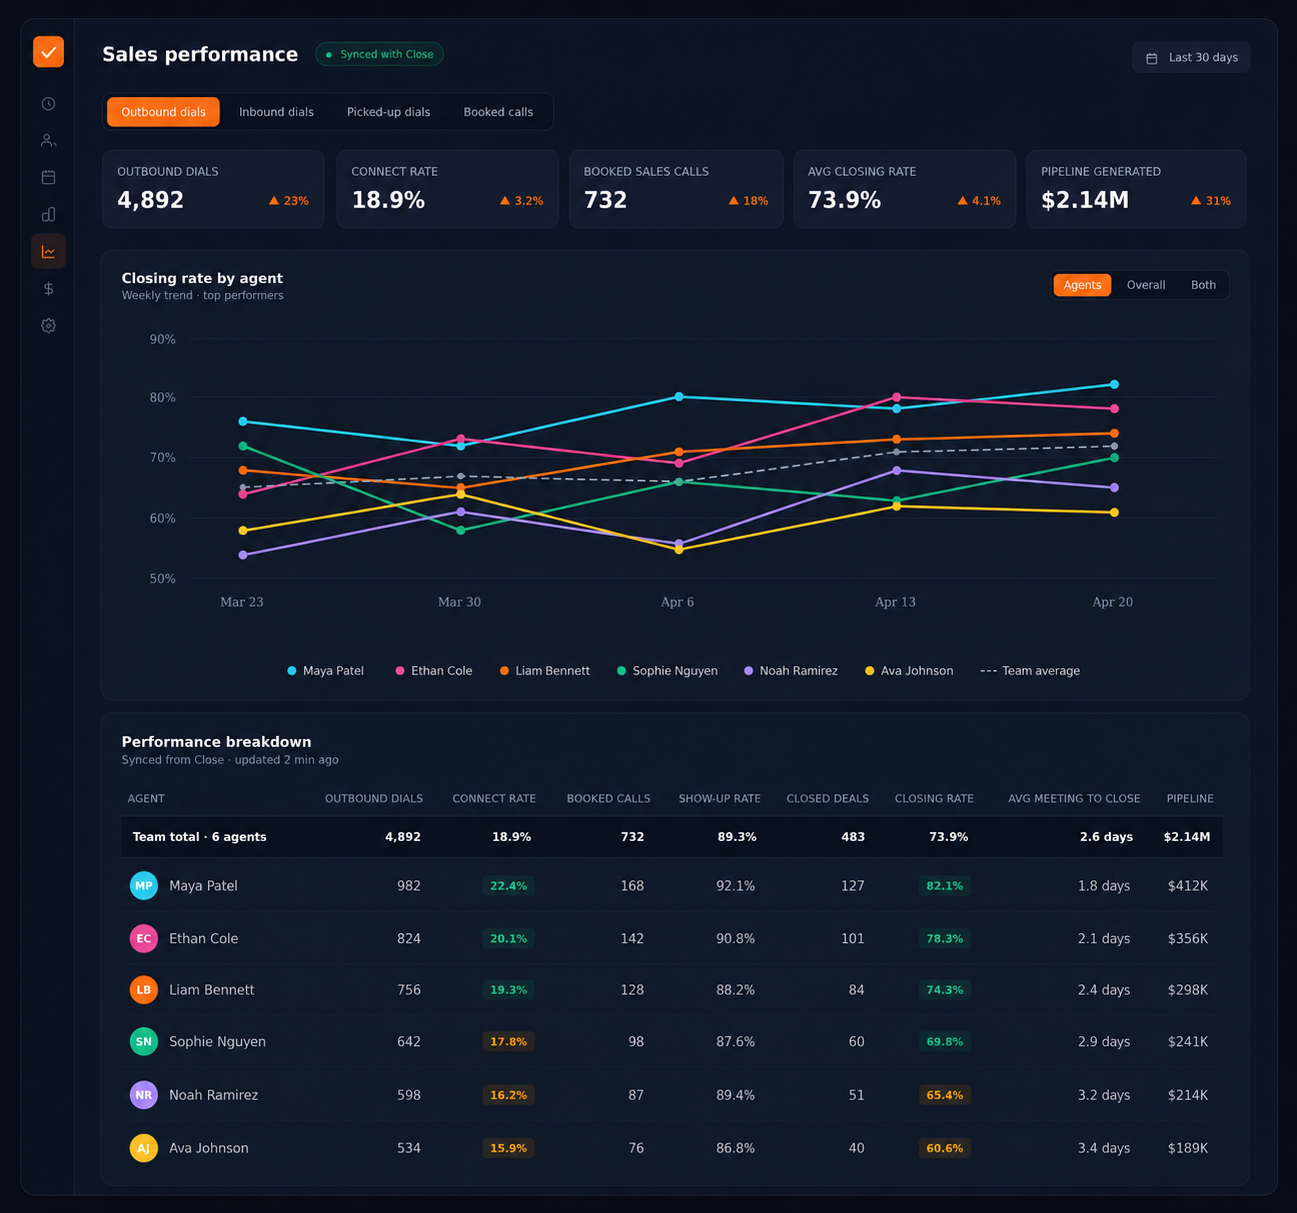Open the Connect Rate 18.9% stat card
The width and height of the screenshot is (1297, 1213).
[447, 189]
